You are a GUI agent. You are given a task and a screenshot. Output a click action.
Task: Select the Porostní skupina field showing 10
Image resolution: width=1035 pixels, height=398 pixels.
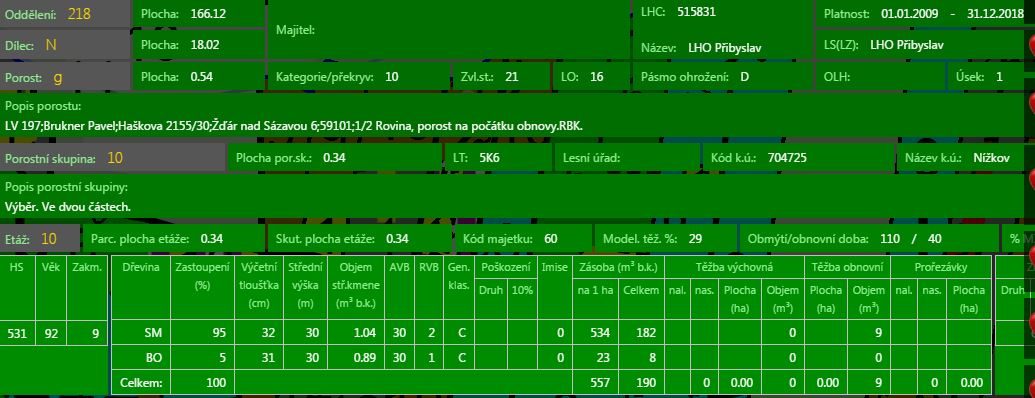112,158
